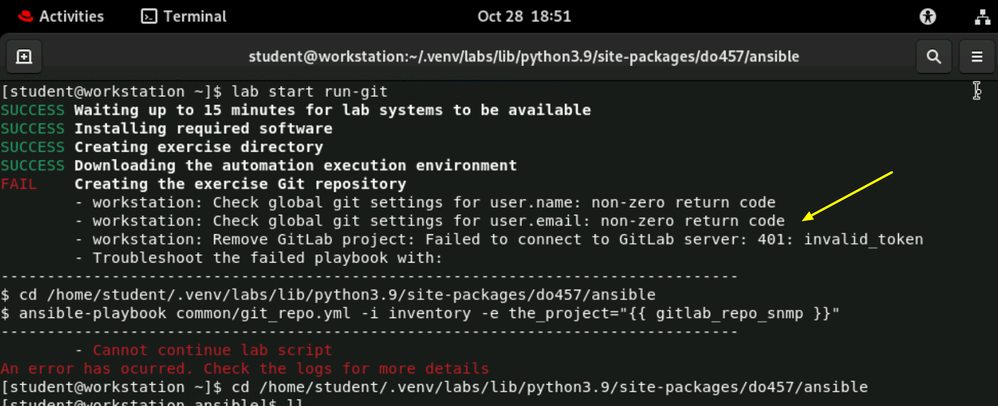998x406 pixels.
Task: Click the user.email check line
Action: [438, 221]
